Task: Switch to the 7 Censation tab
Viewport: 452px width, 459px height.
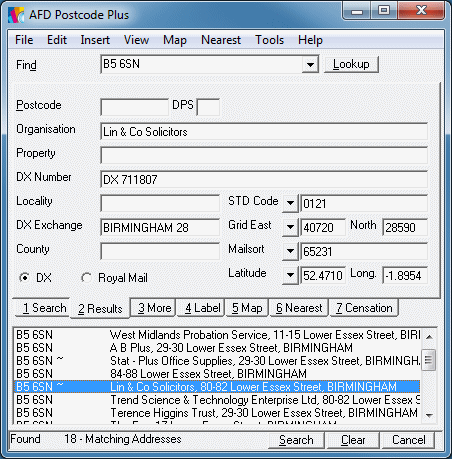Action: click(364, 308)
